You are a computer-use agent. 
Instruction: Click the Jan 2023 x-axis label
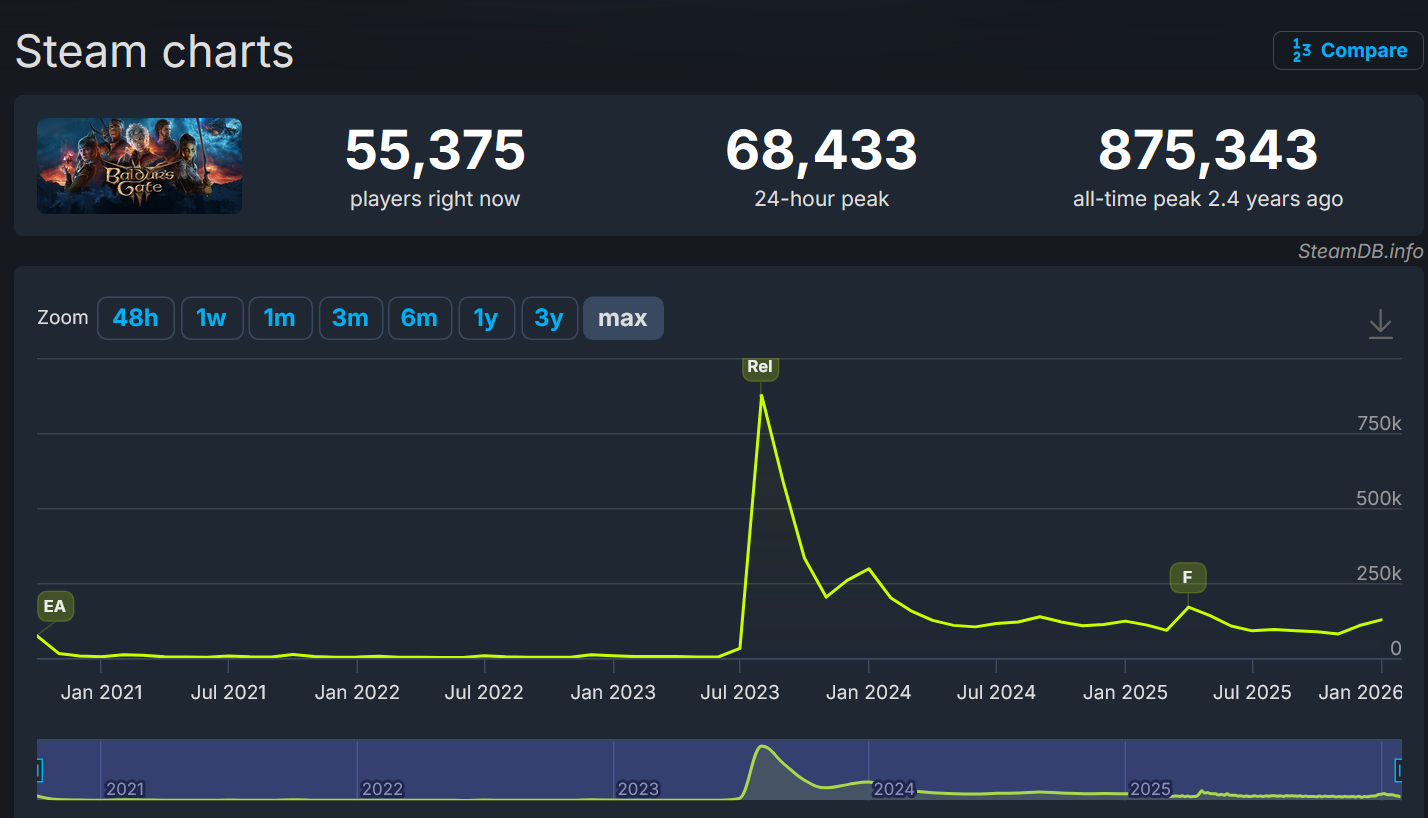(613, 692)
